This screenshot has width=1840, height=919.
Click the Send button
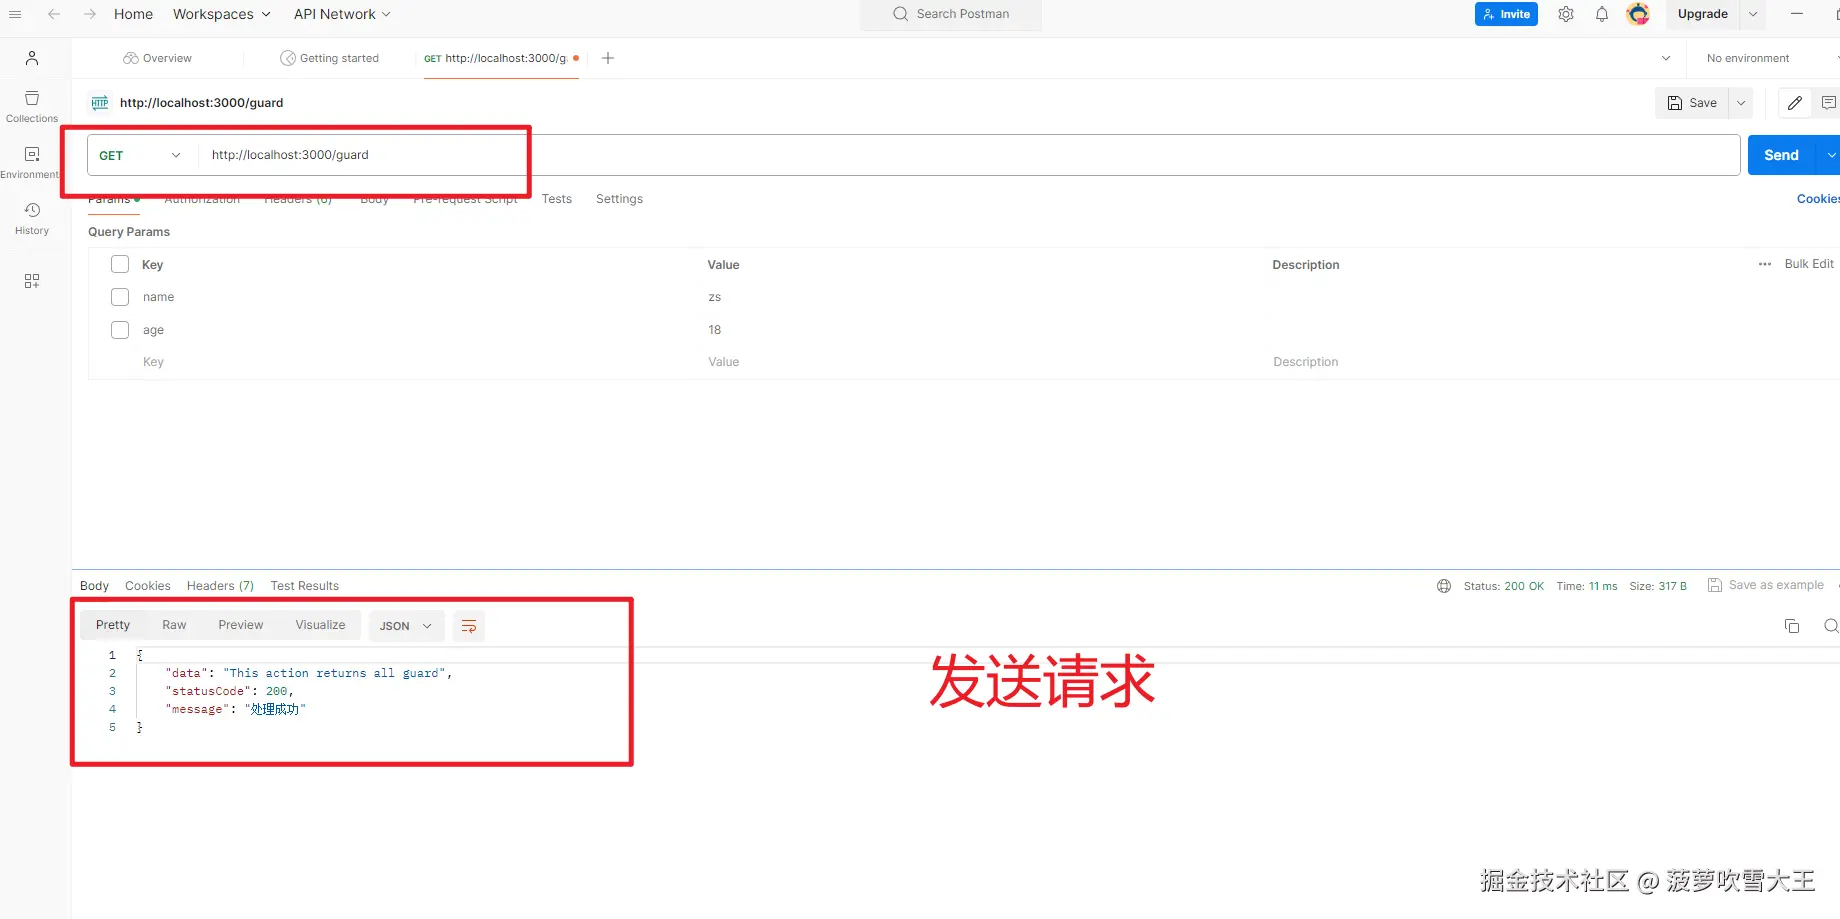pyautogui.click(x=1780, y=154)
